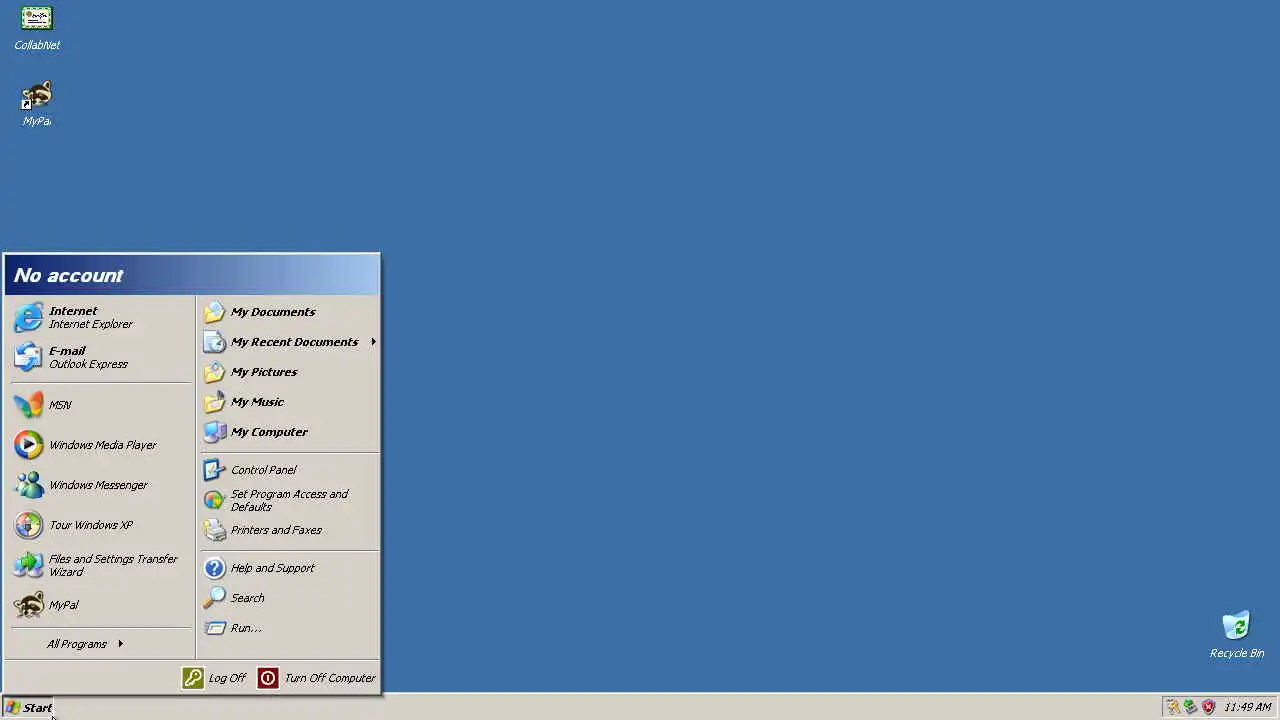
Task: Open Help and Support
Action: point(289,568)
